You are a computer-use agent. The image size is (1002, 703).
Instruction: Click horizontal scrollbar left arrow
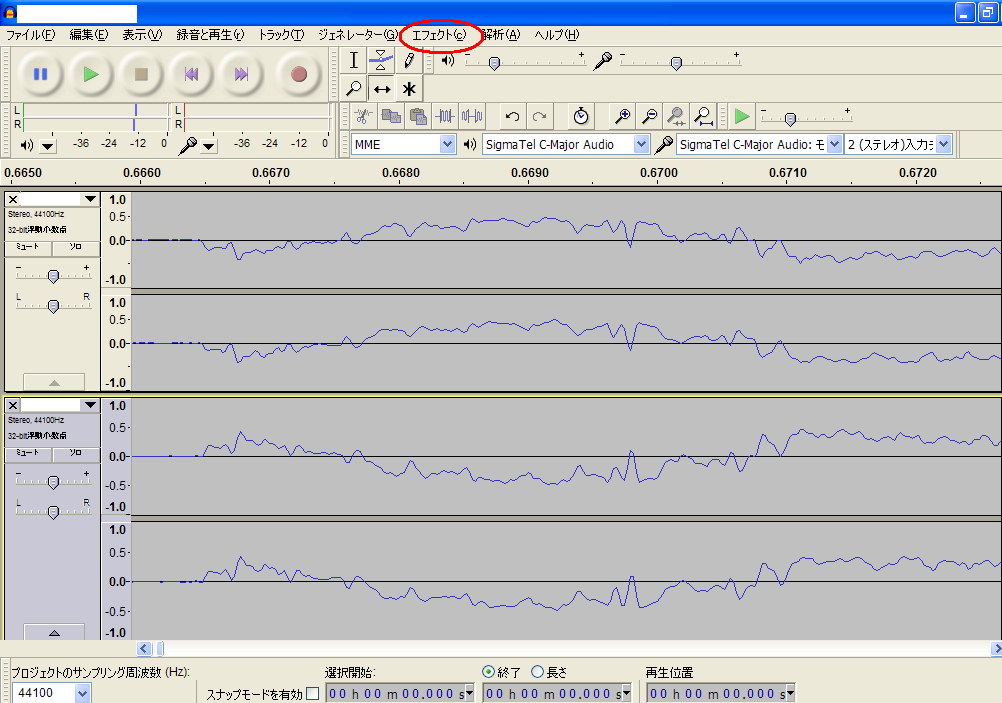[x=144, y=649]
